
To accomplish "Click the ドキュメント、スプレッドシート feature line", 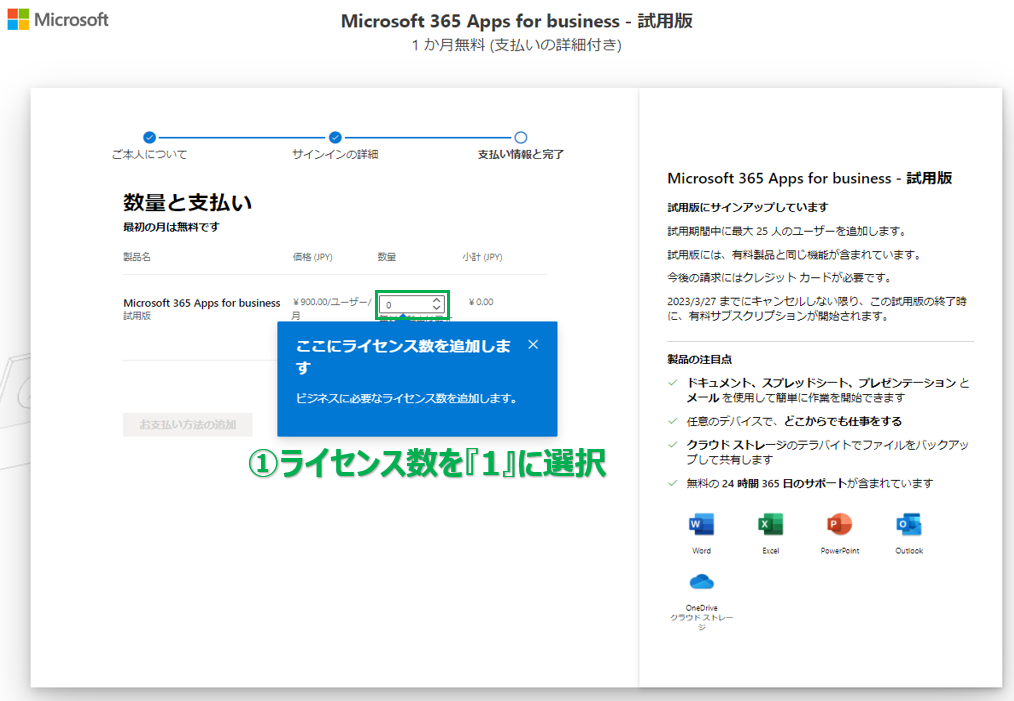I will coord(828,390).
